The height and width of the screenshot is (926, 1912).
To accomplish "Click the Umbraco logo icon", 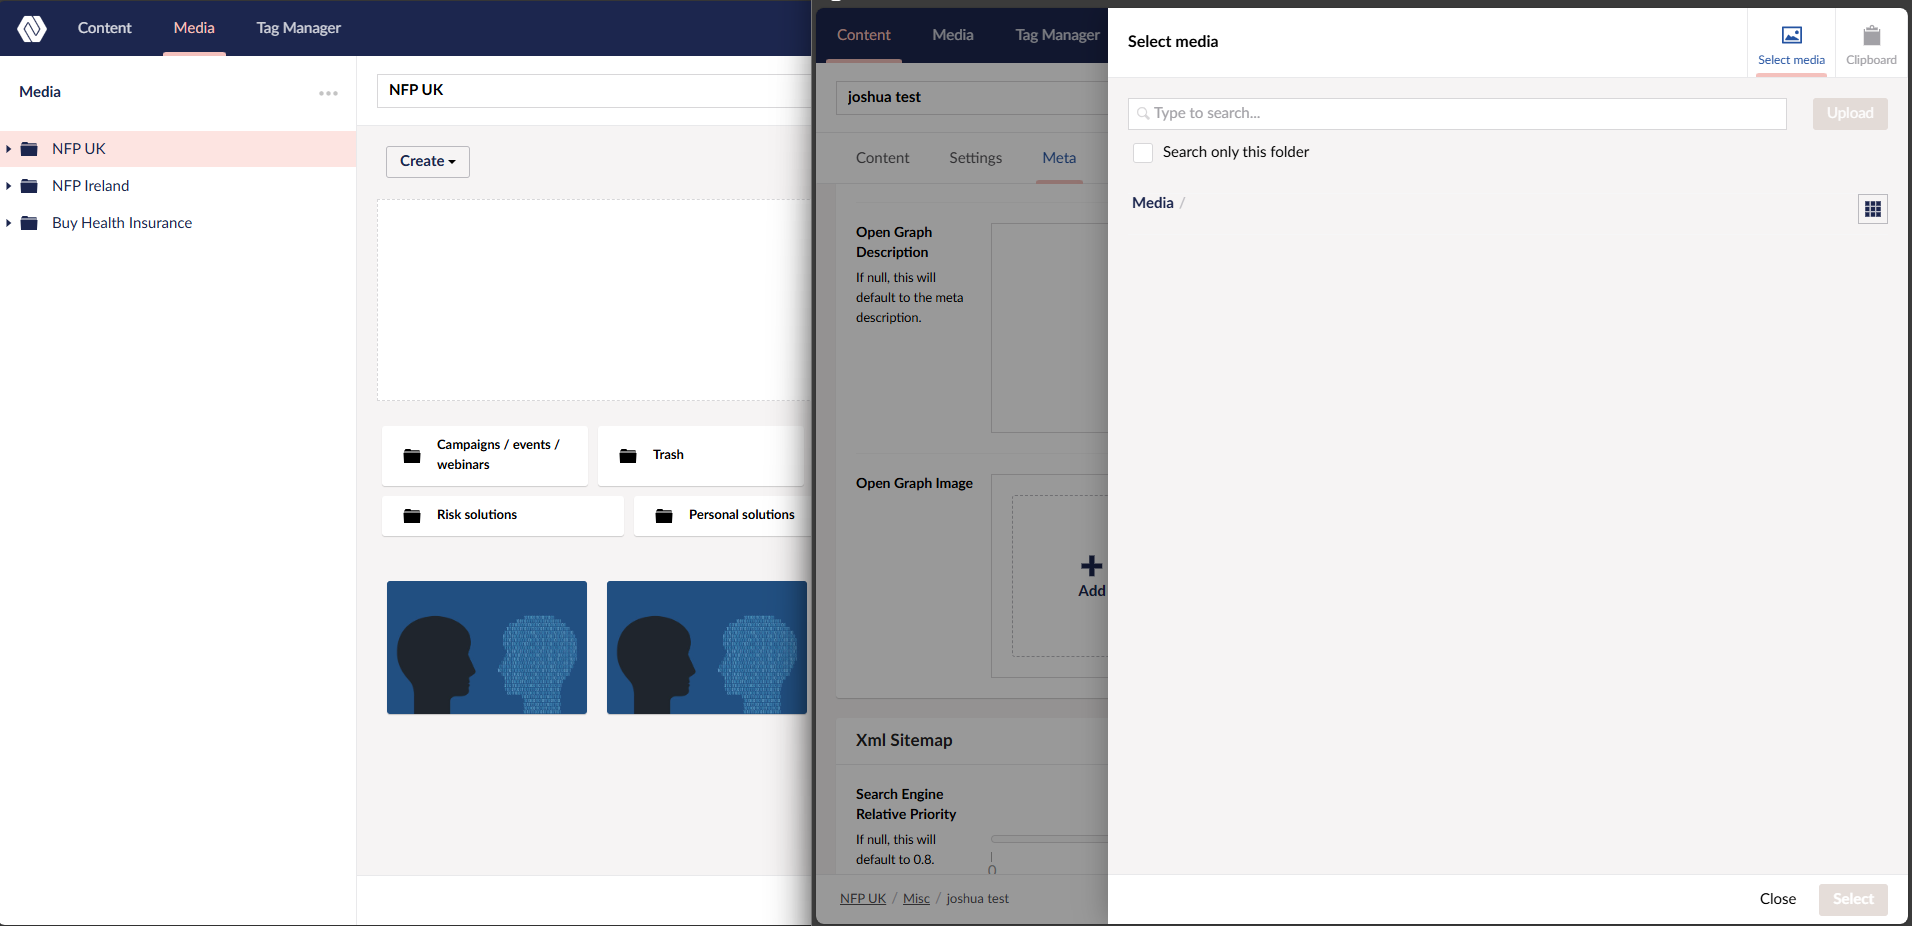I will tap(32, 28).
